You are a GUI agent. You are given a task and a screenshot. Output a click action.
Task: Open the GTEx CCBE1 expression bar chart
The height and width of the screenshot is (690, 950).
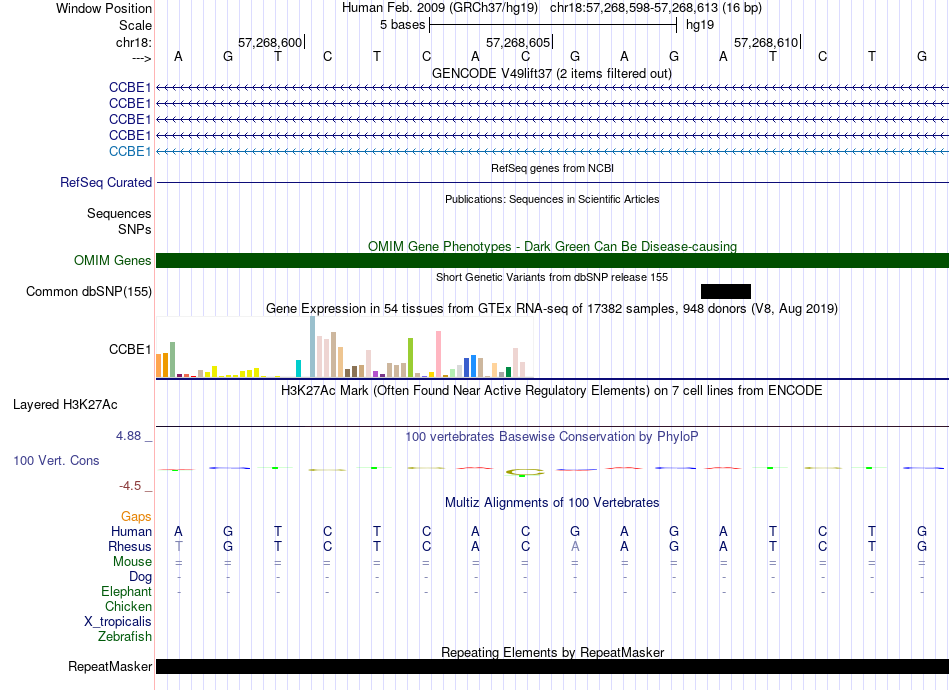point(344,347)
